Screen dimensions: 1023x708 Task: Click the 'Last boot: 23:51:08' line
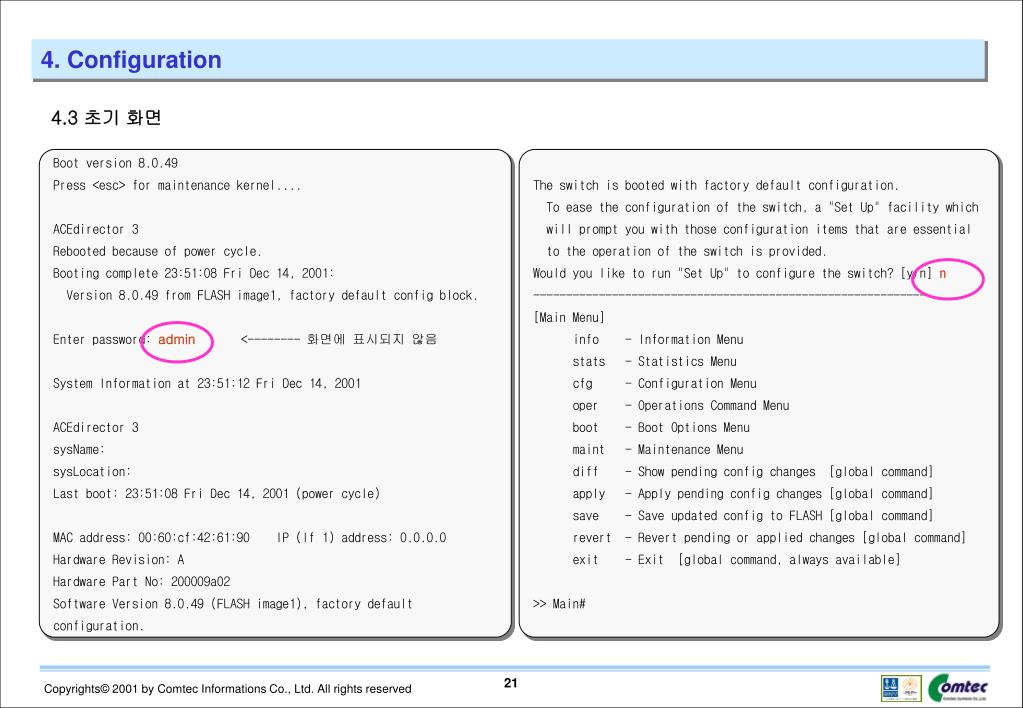pos(217,494)
